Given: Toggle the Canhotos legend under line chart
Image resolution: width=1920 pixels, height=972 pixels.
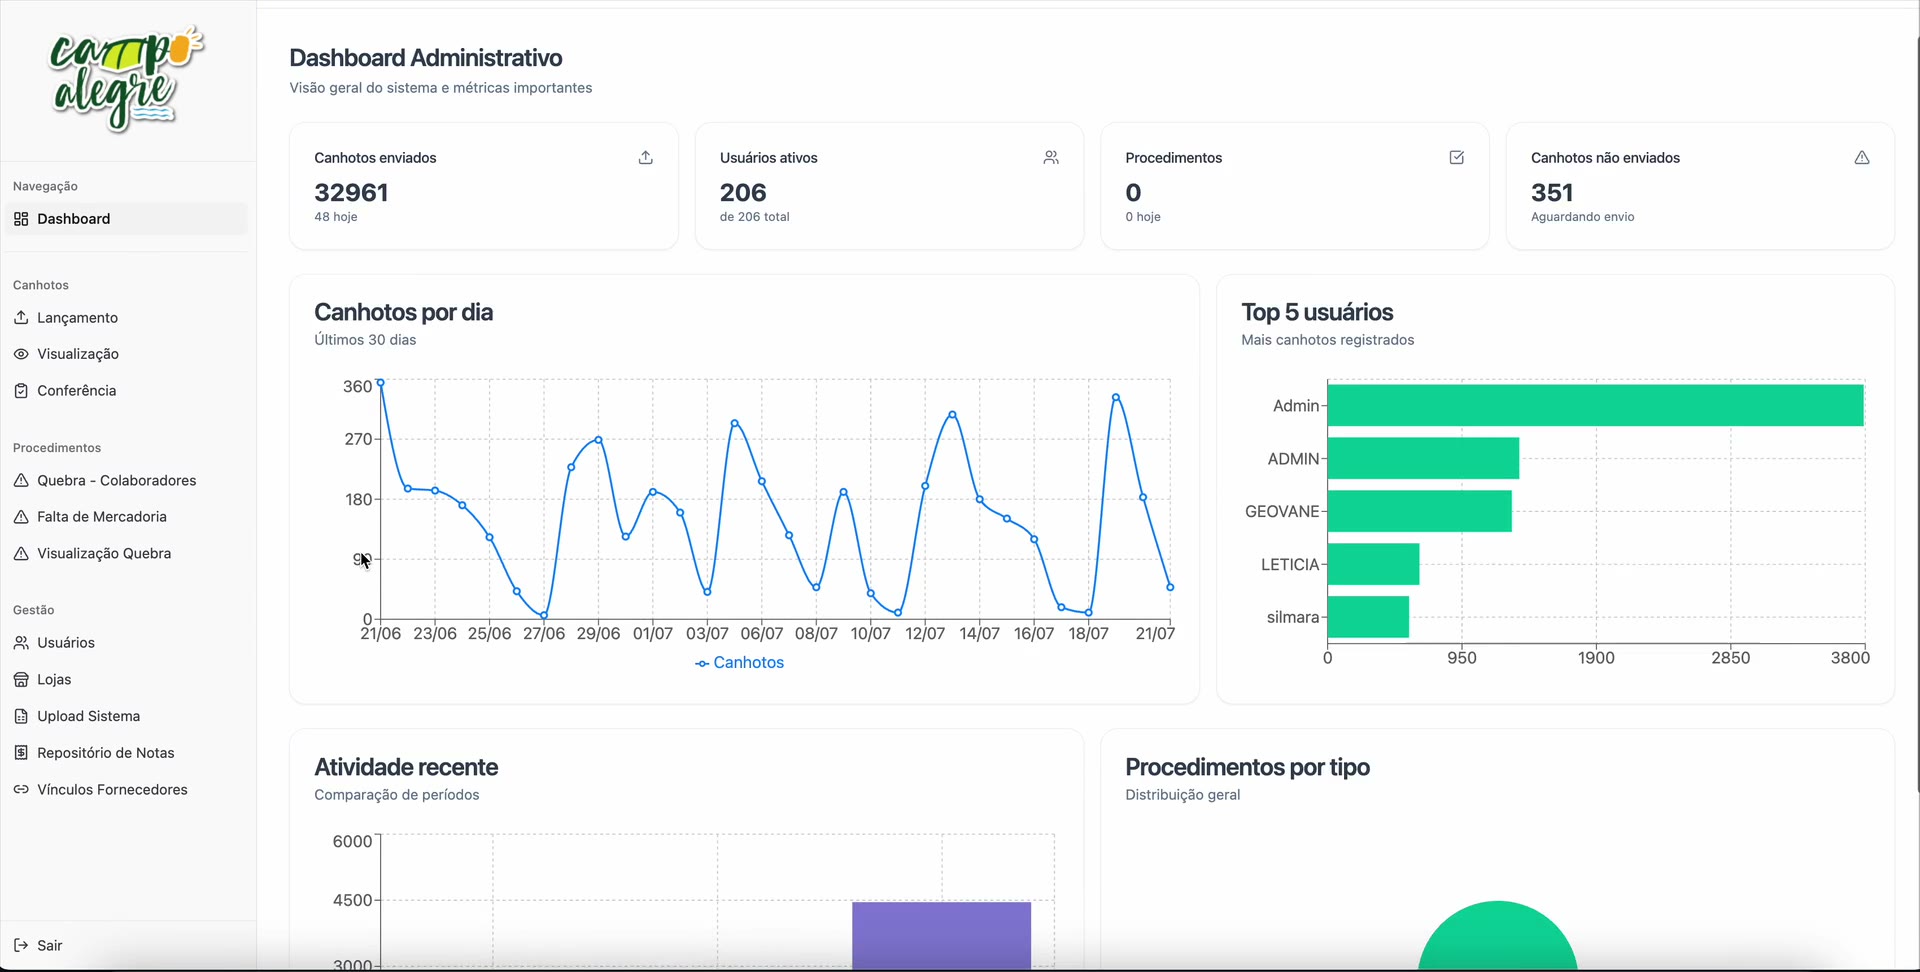Looking at the screenshot, I should point(739,663).
